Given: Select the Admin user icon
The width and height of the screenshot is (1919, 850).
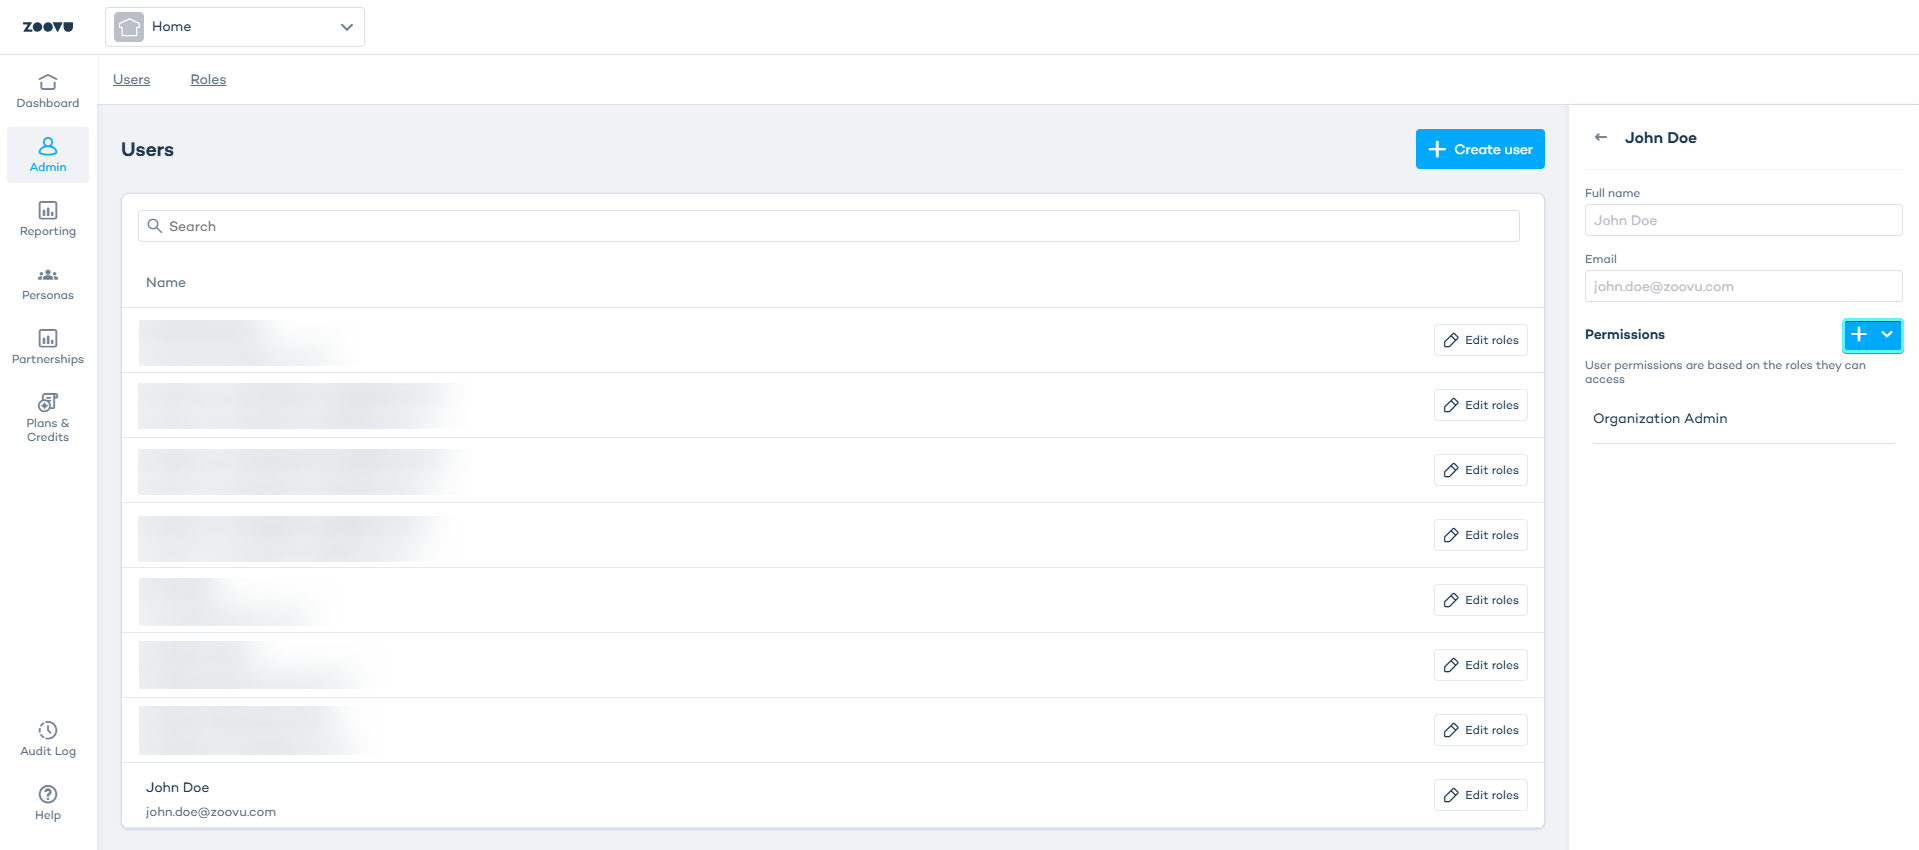Looking at the screenshot, I should click(48, 146).
